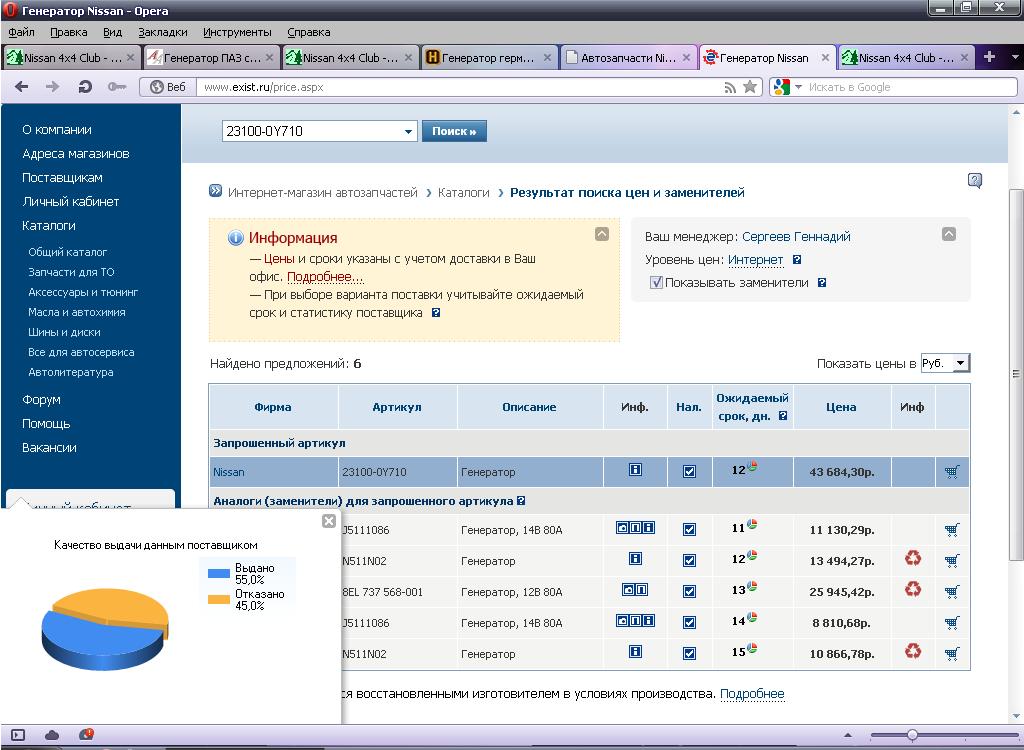Open info icon in the 13 494,27р. row
1024x750 pixels.
coord(635,558)
